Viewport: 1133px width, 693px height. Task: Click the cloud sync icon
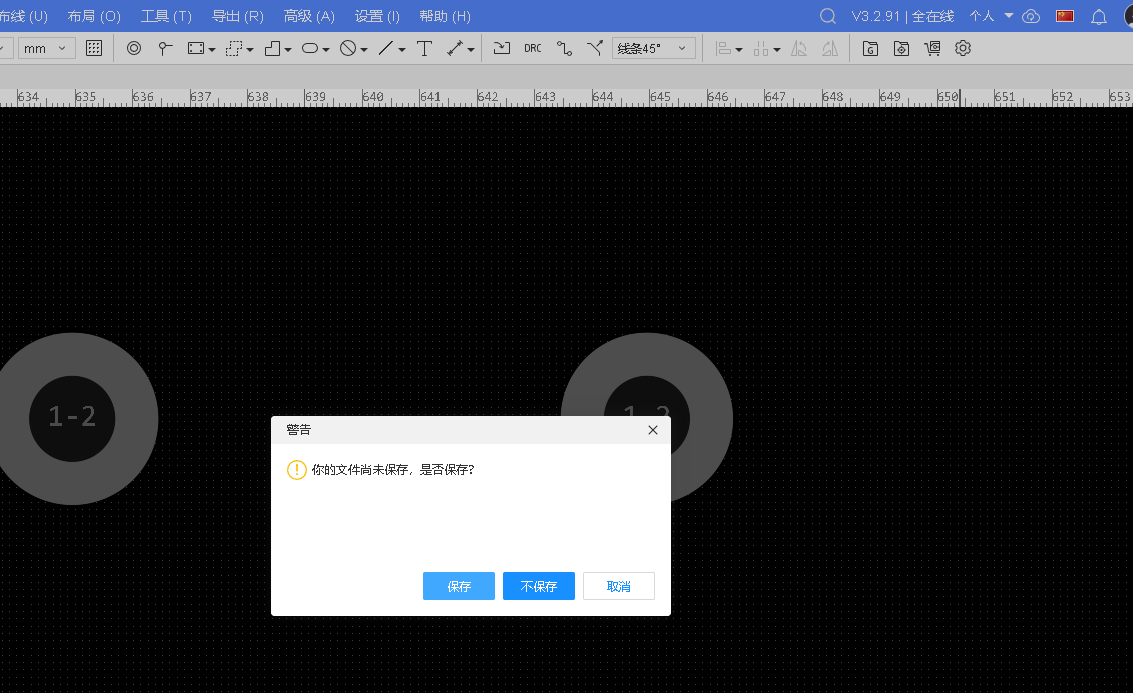[x=1032, y=16]
